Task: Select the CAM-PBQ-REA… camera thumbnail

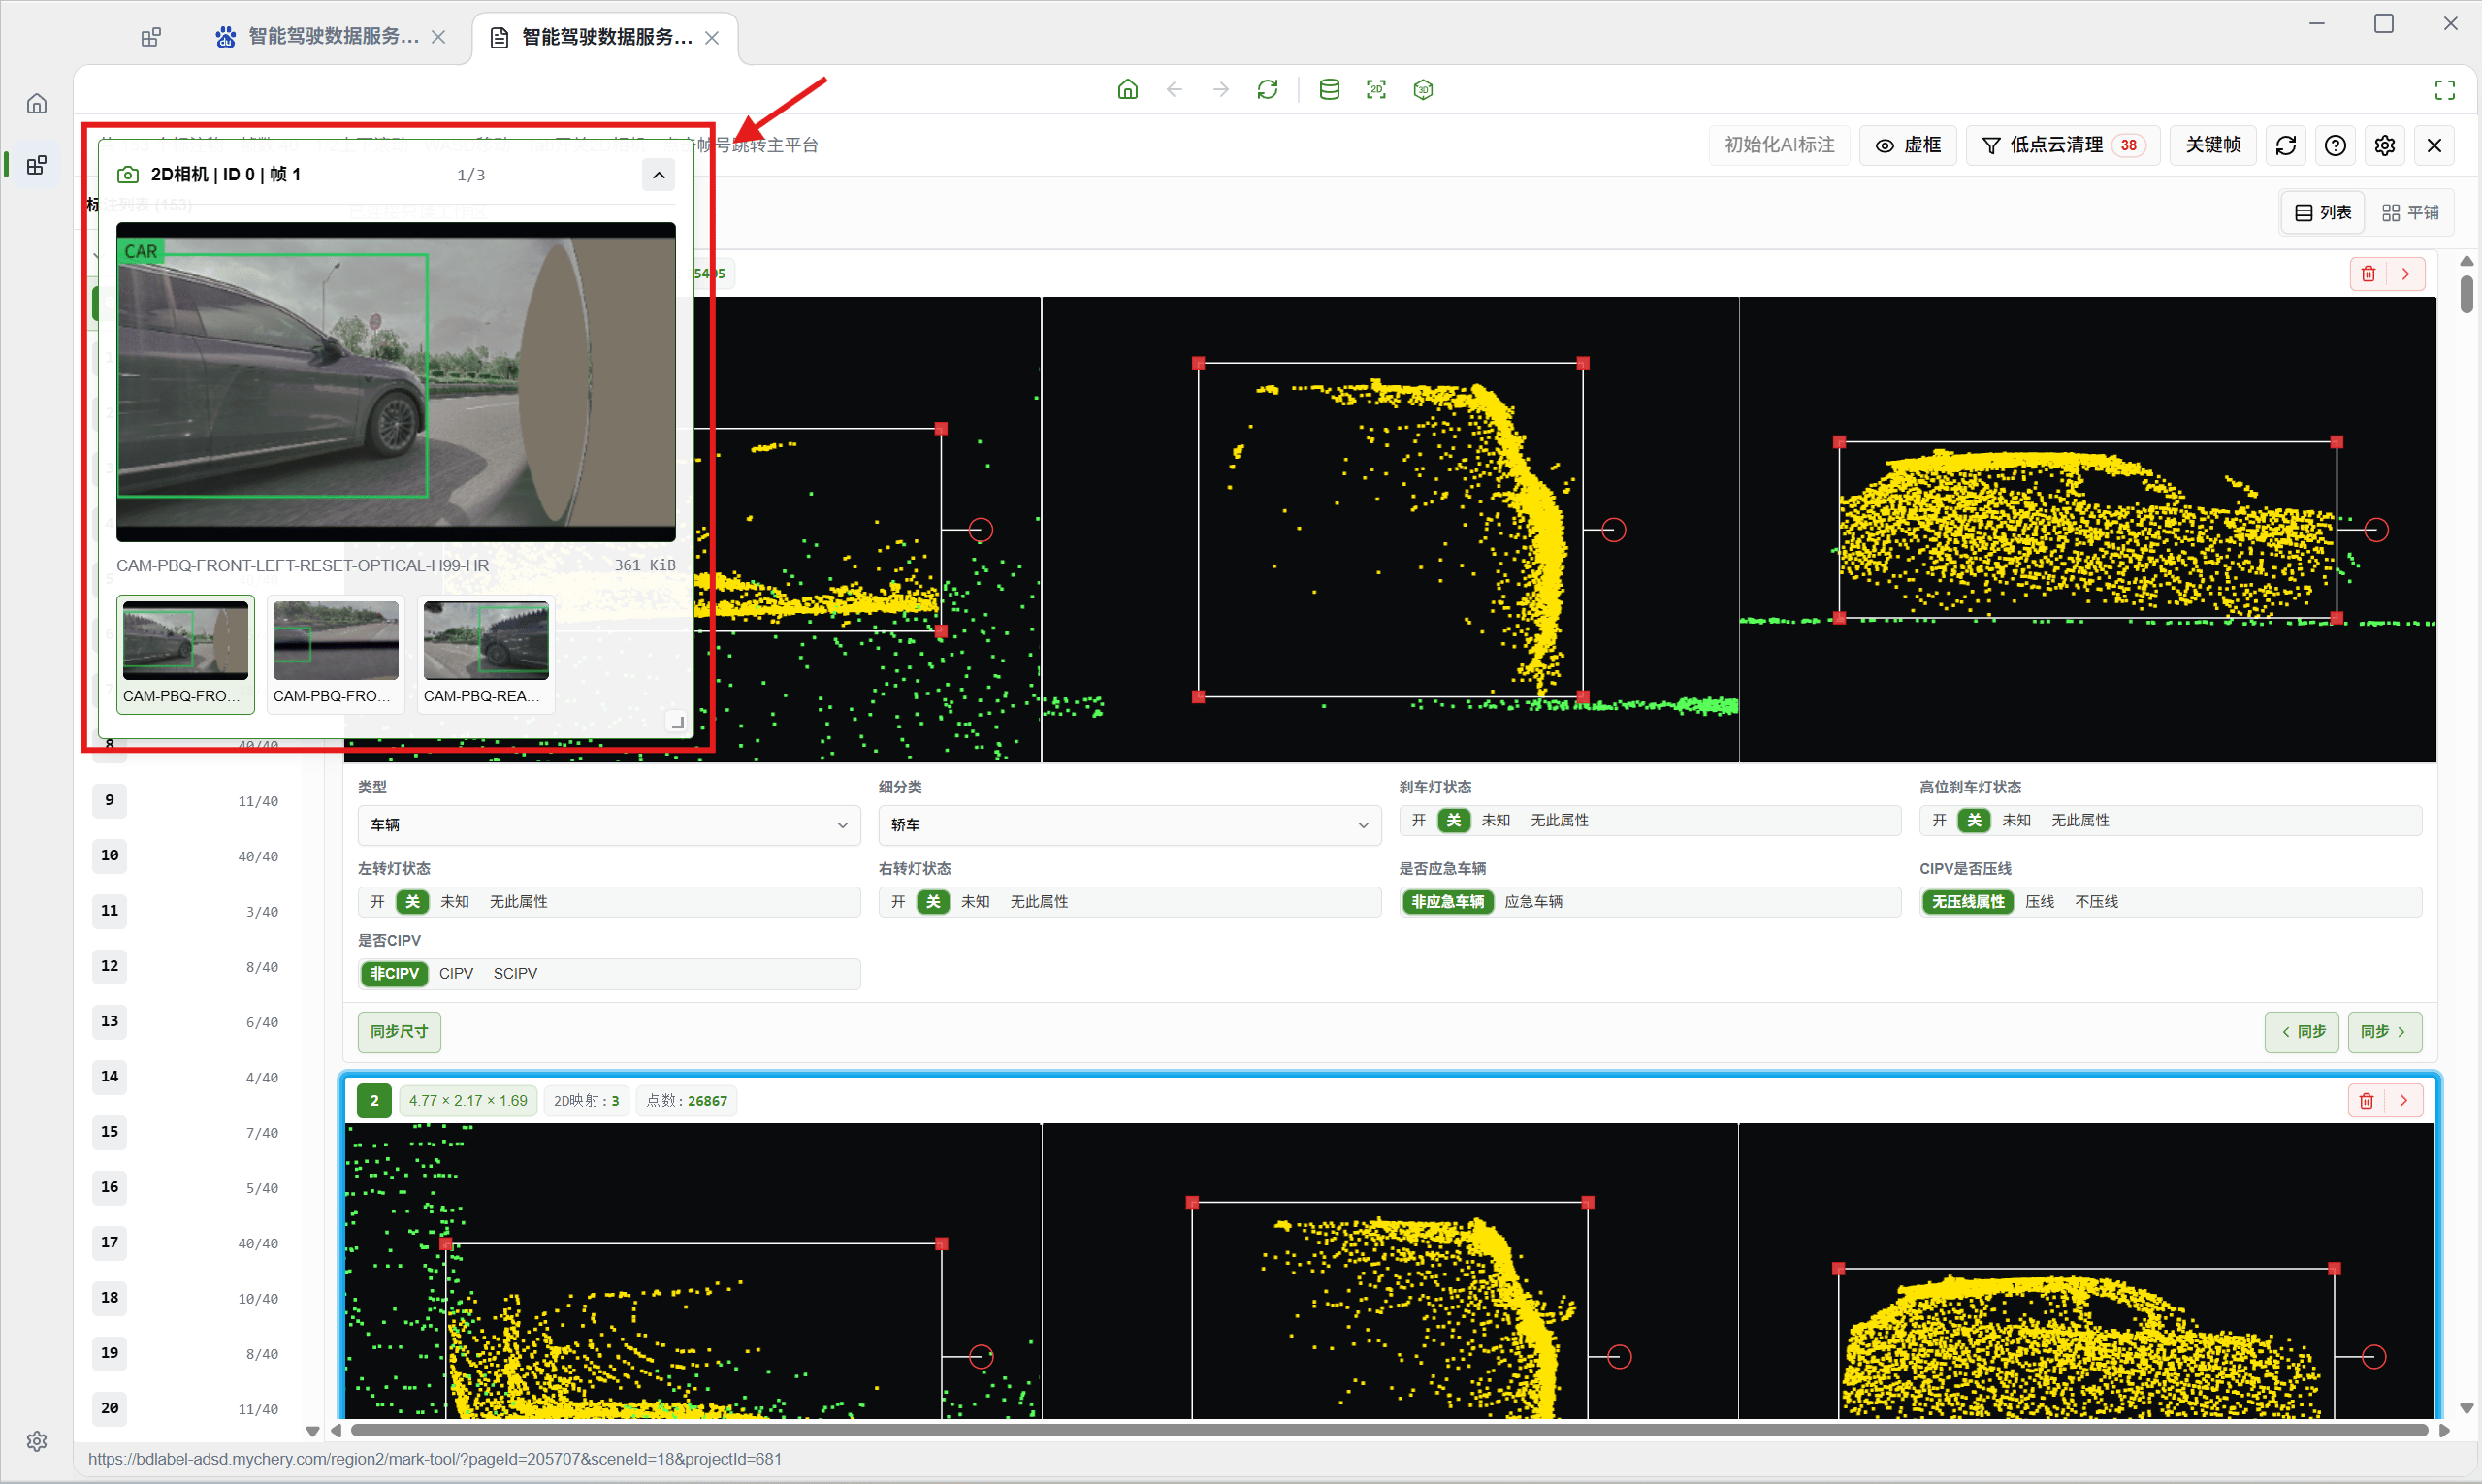Action: [486, 653]
